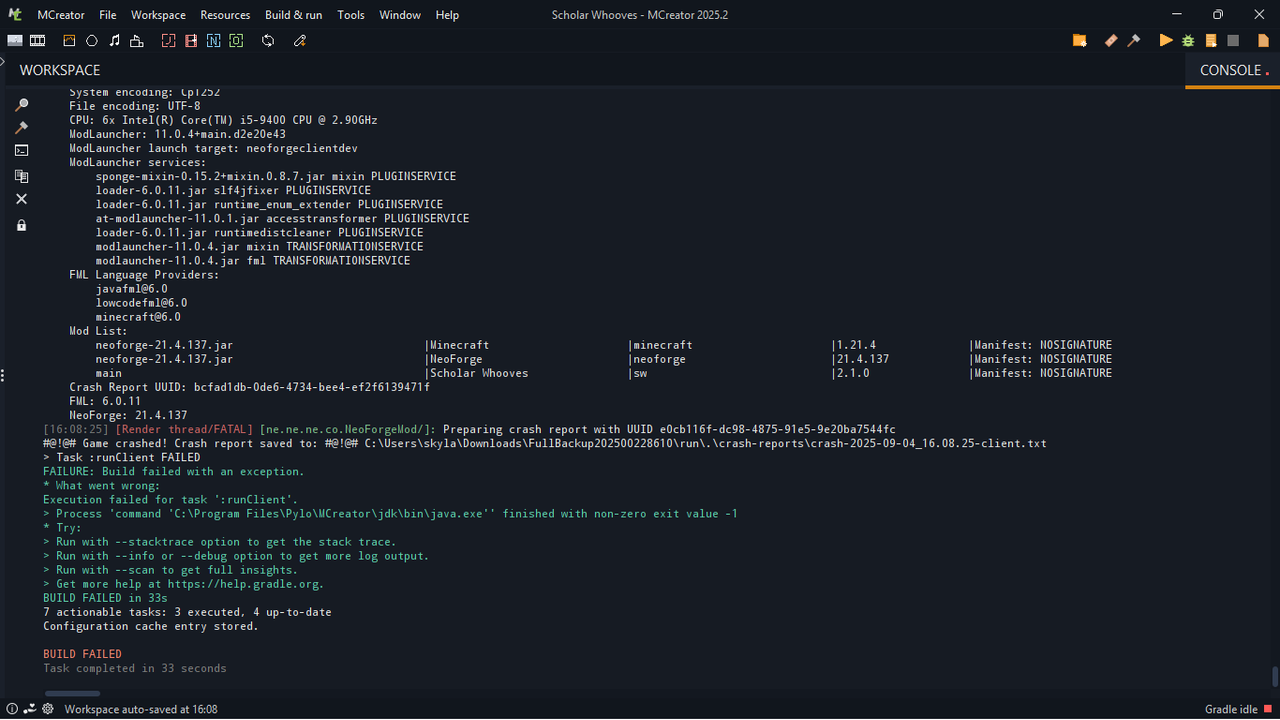The width and height of the screenshot is (1280, 720).
Task: Click the 'Gradle idle' status indicator
Action: tap(1238, 709)
